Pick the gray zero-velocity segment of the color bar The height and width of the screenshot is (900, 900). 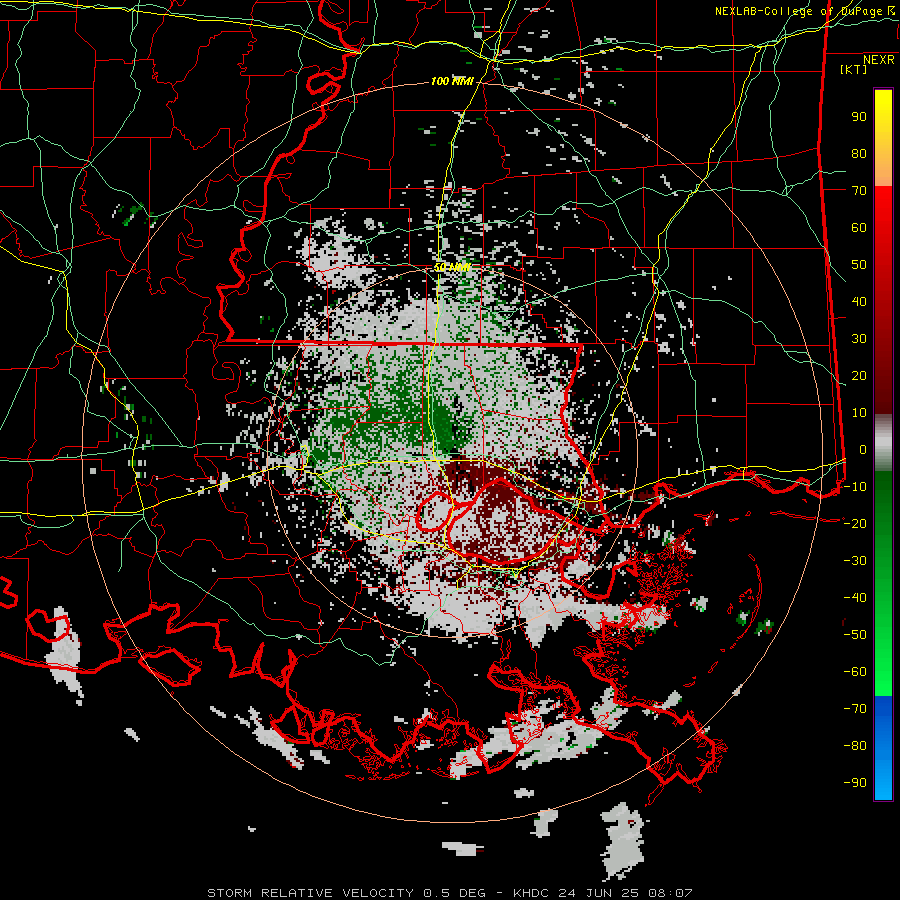[x=883, y=443]
